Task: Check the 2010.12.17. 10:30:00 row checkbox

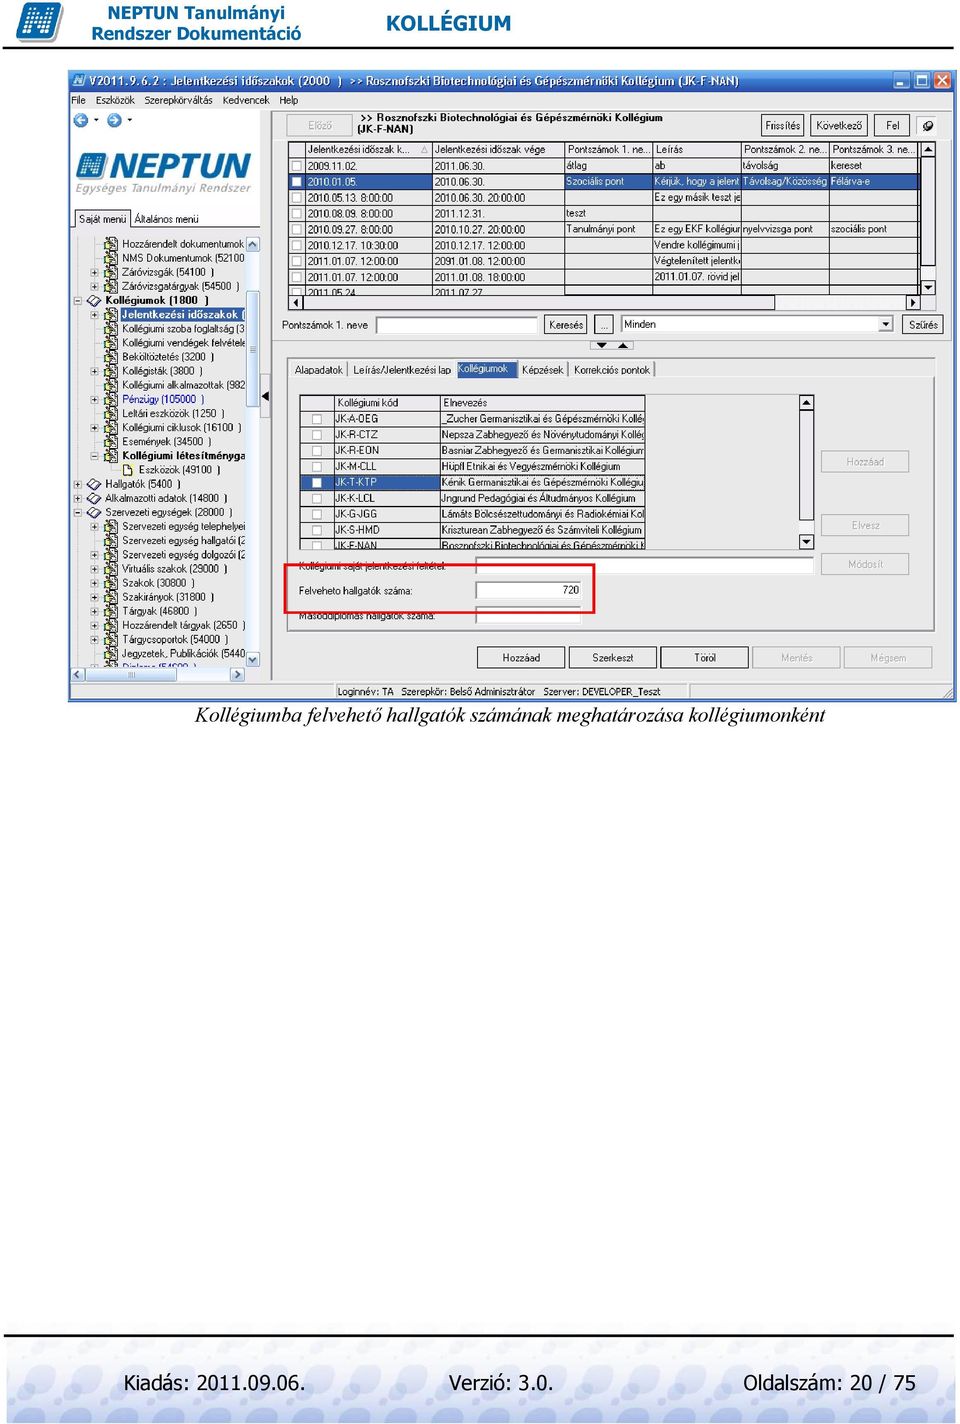Action: (296, 246)
